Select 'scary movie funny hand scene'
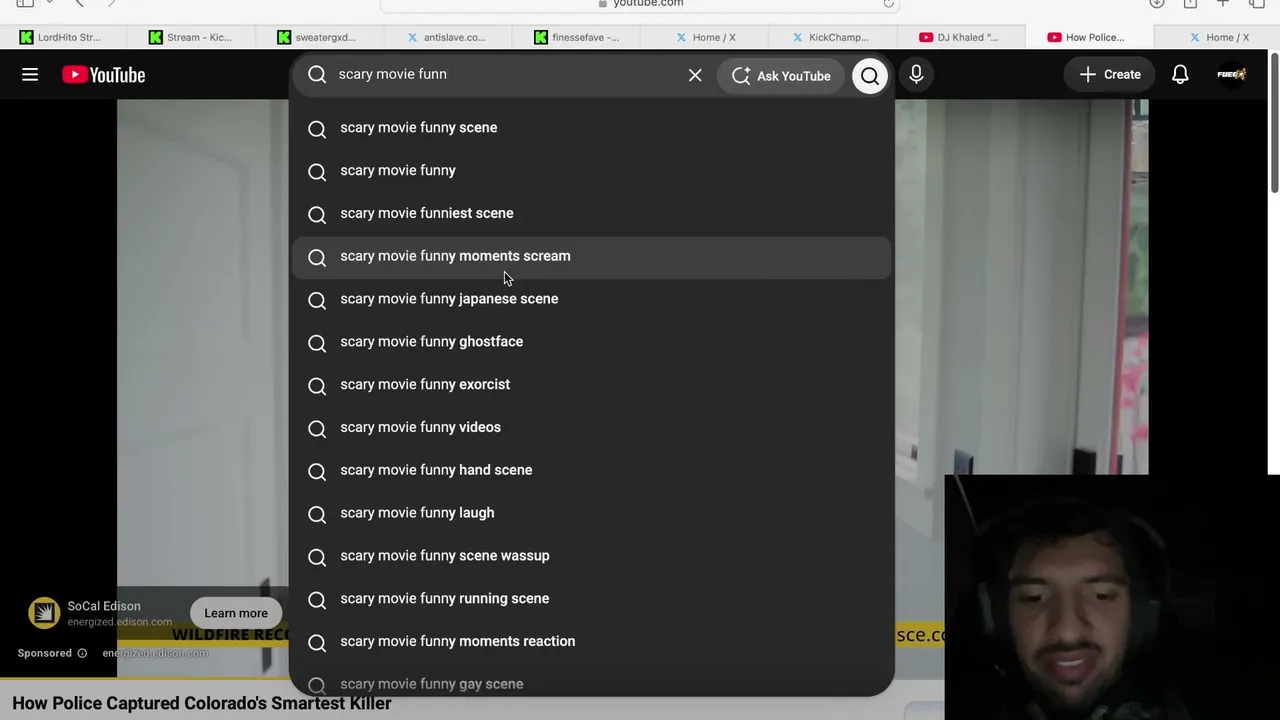 (x=592, y=471)
